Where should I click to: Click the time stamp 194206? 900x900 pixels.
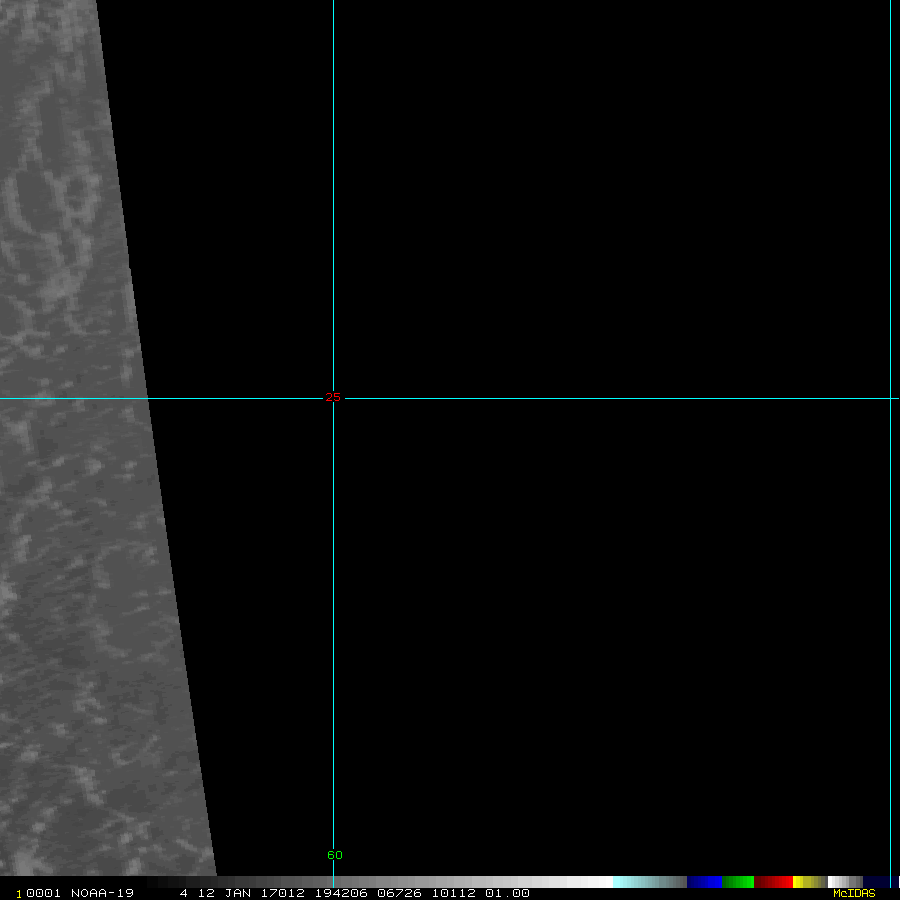pyautogui.click(x=338, y=893)
